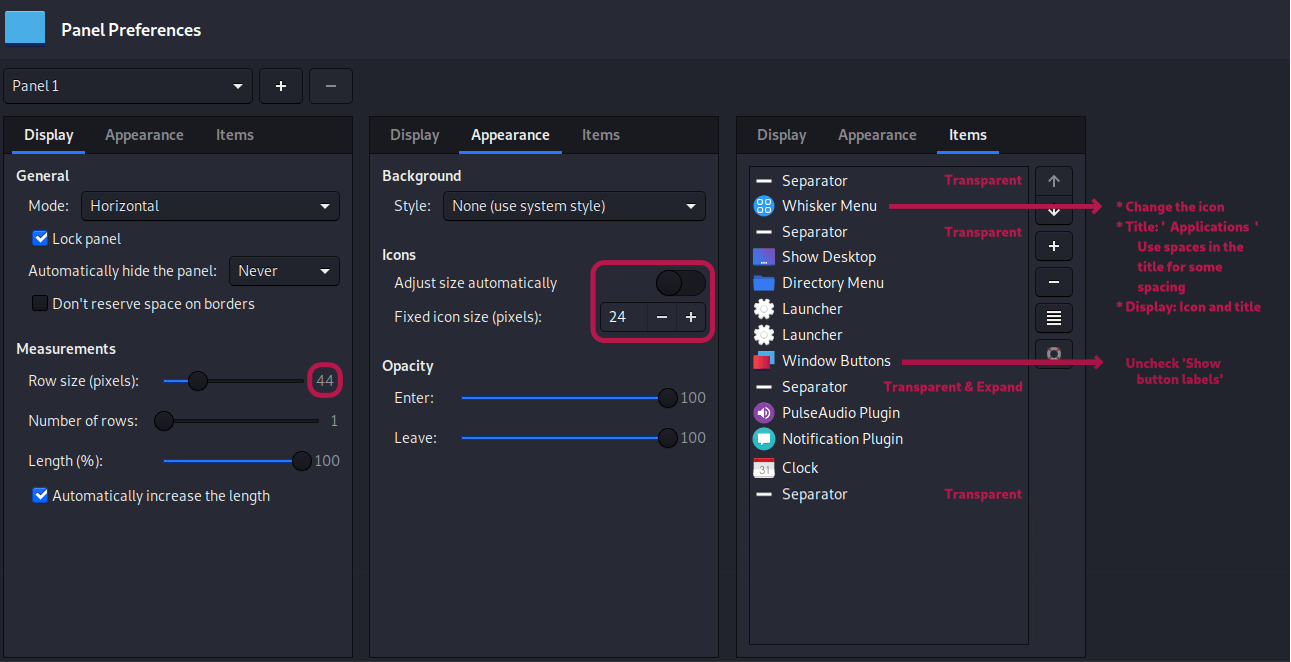Open the Background Style dropdown

tap(574, 206)
